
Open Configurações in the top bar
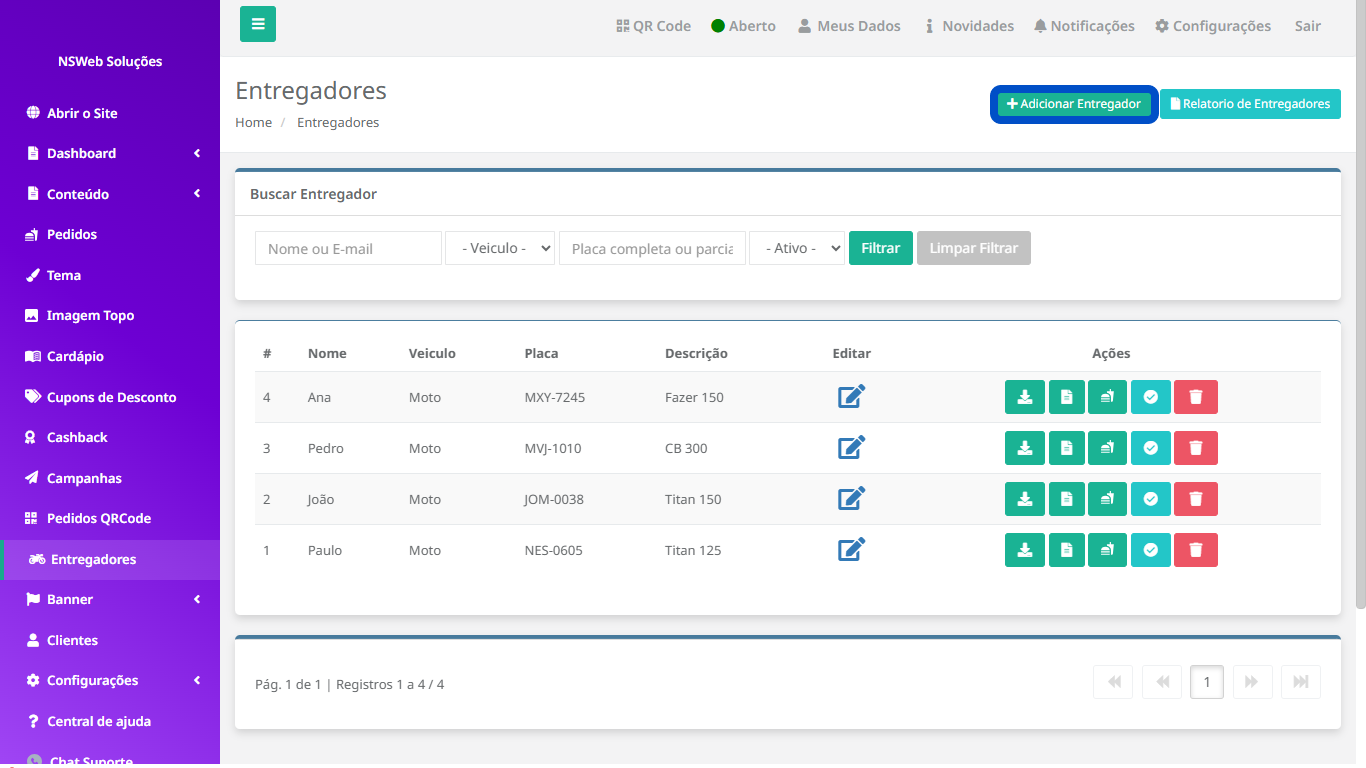1213,26
